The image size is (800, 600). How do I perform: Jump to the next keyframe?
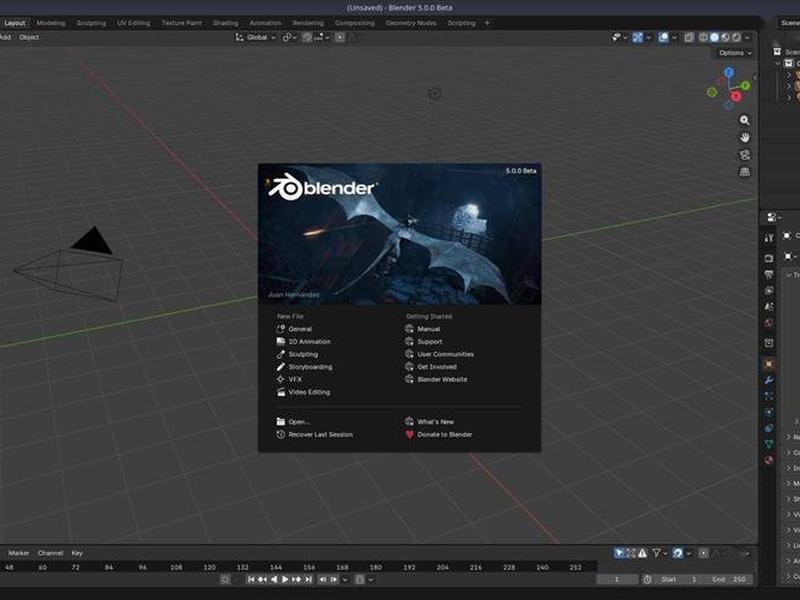296,580
